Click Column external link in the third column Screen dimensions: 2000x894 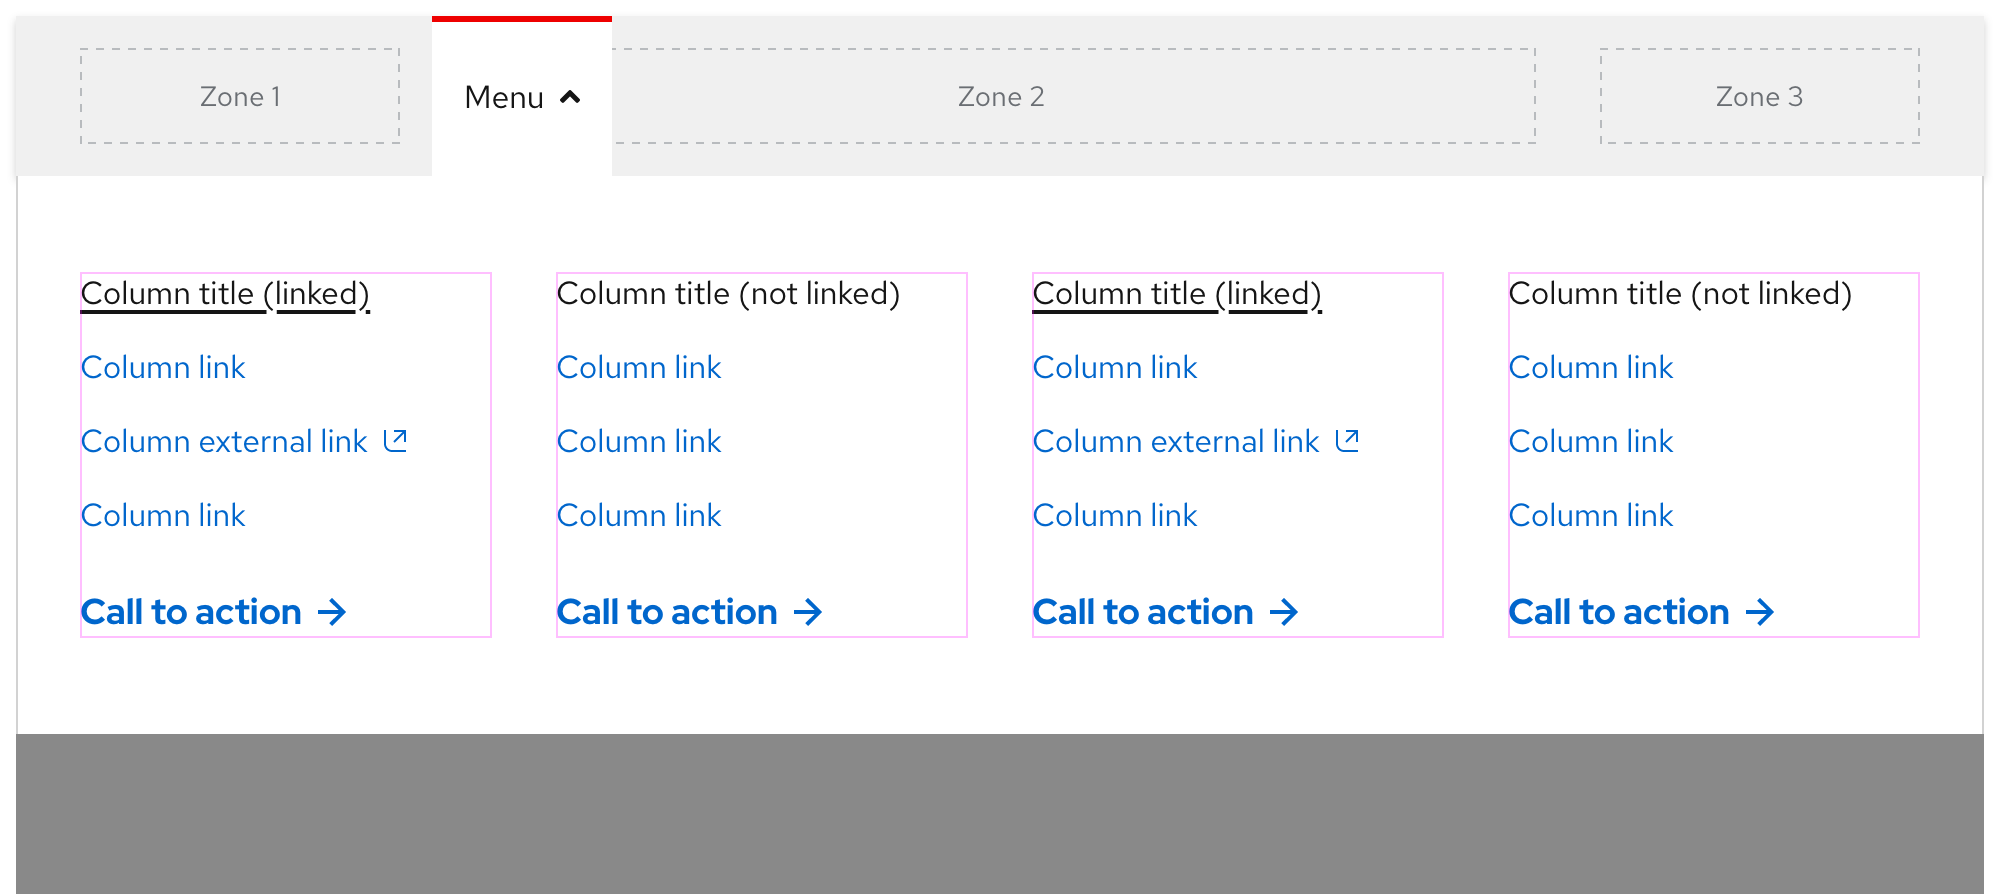[1176, 440]
